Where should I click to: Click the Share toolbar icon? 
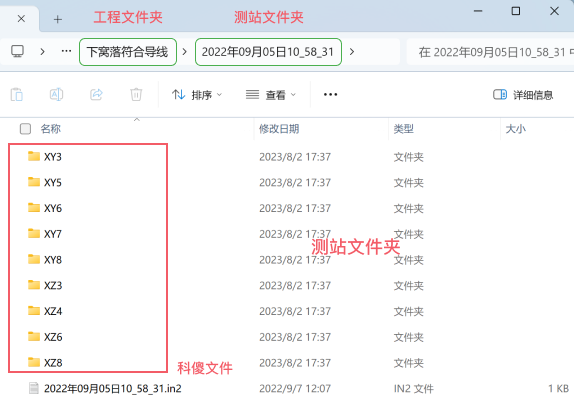pos(96,94)
